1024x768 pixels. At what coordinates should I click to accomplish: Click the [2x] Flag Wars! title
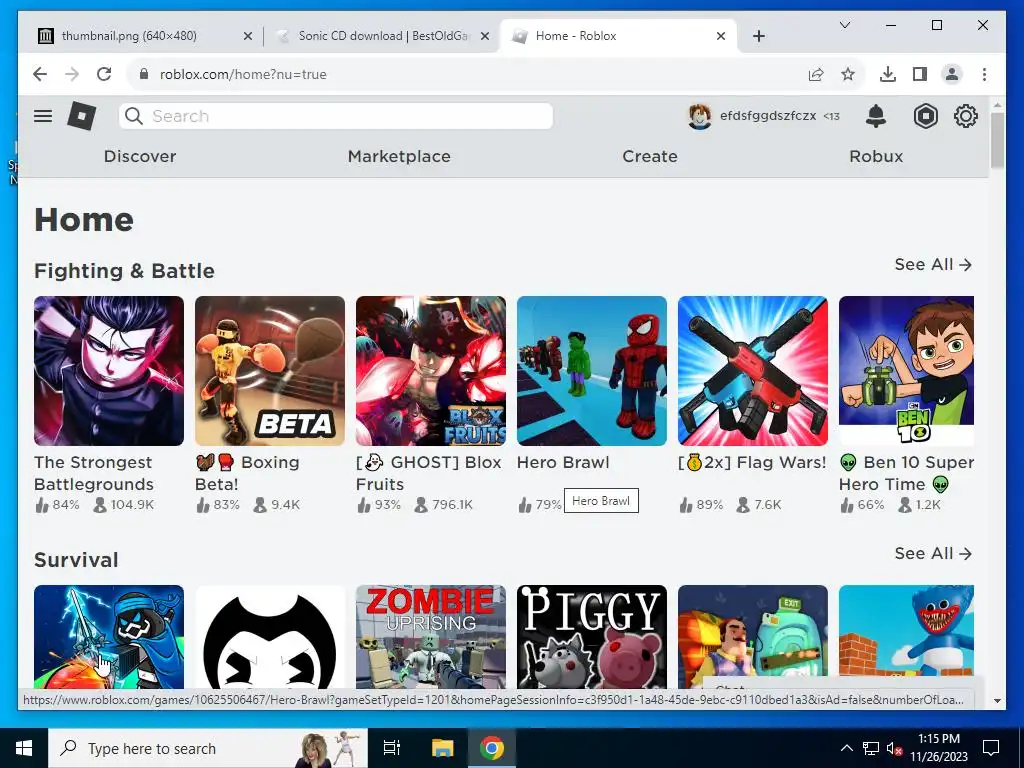click(752, 462)
